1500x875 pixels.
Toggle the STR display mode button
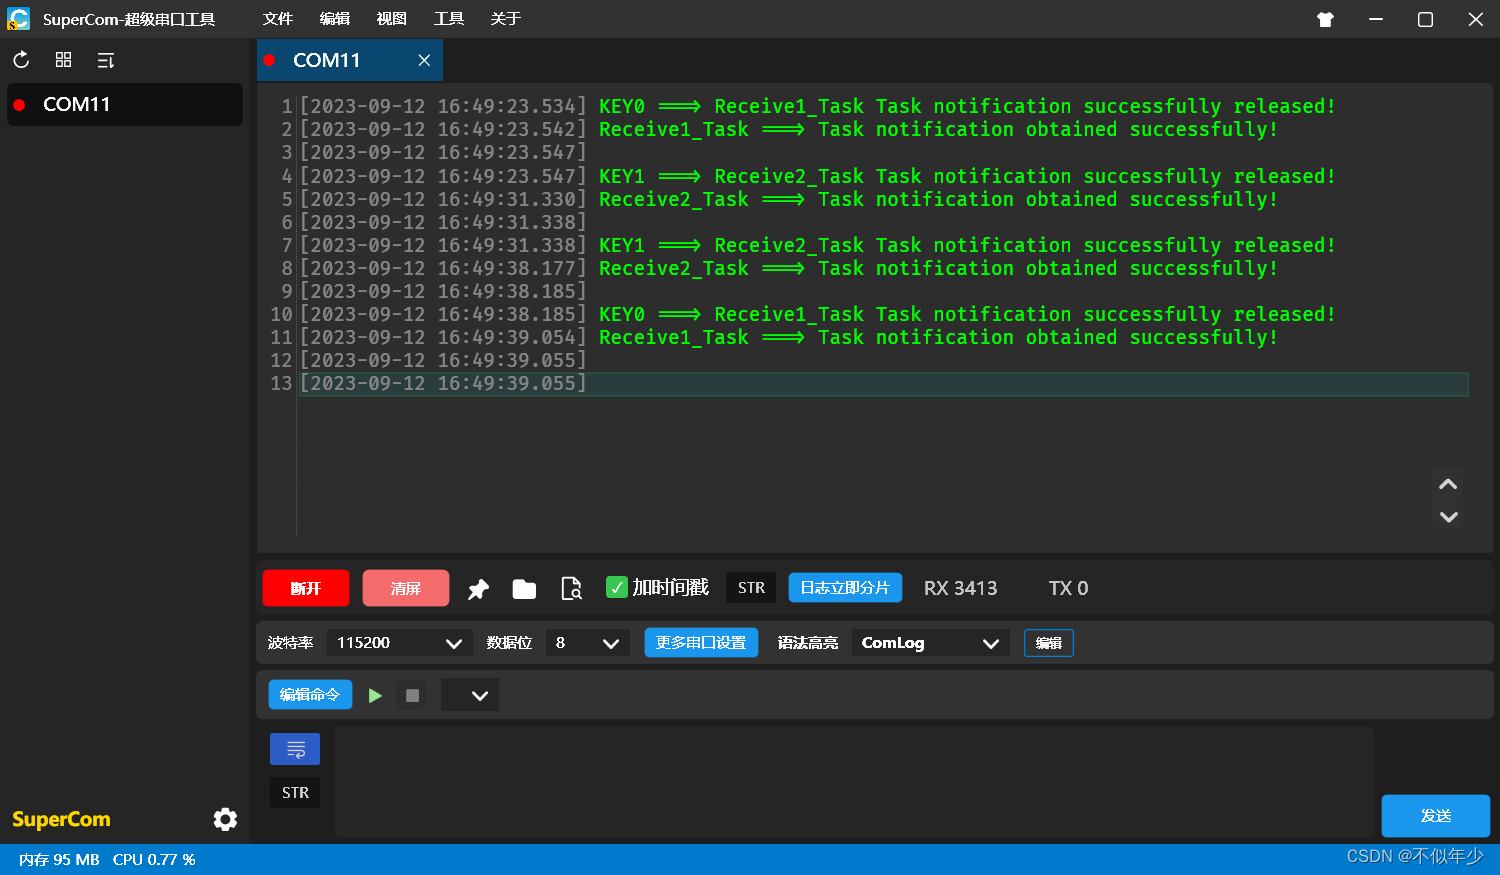click(x=751, y=588)
